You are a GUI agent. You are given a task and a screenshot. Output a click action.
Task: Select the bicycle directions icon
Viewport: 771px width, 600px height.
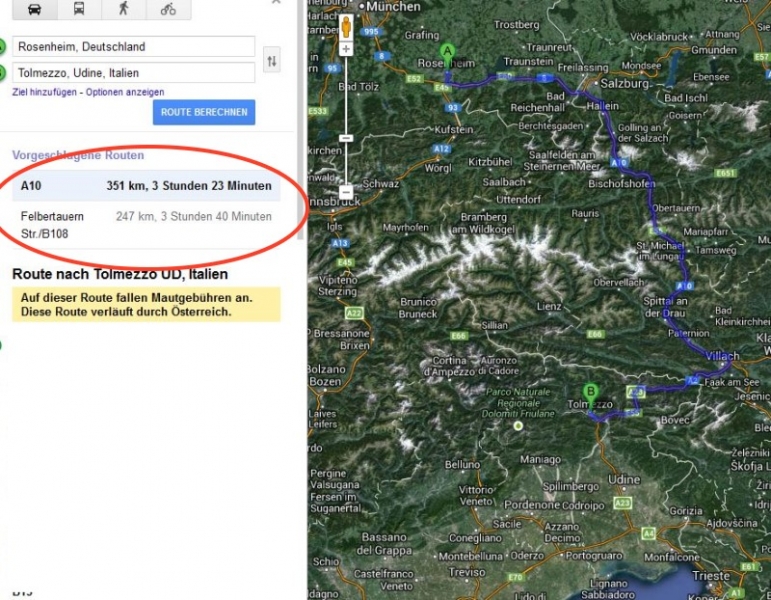(168, 9)
